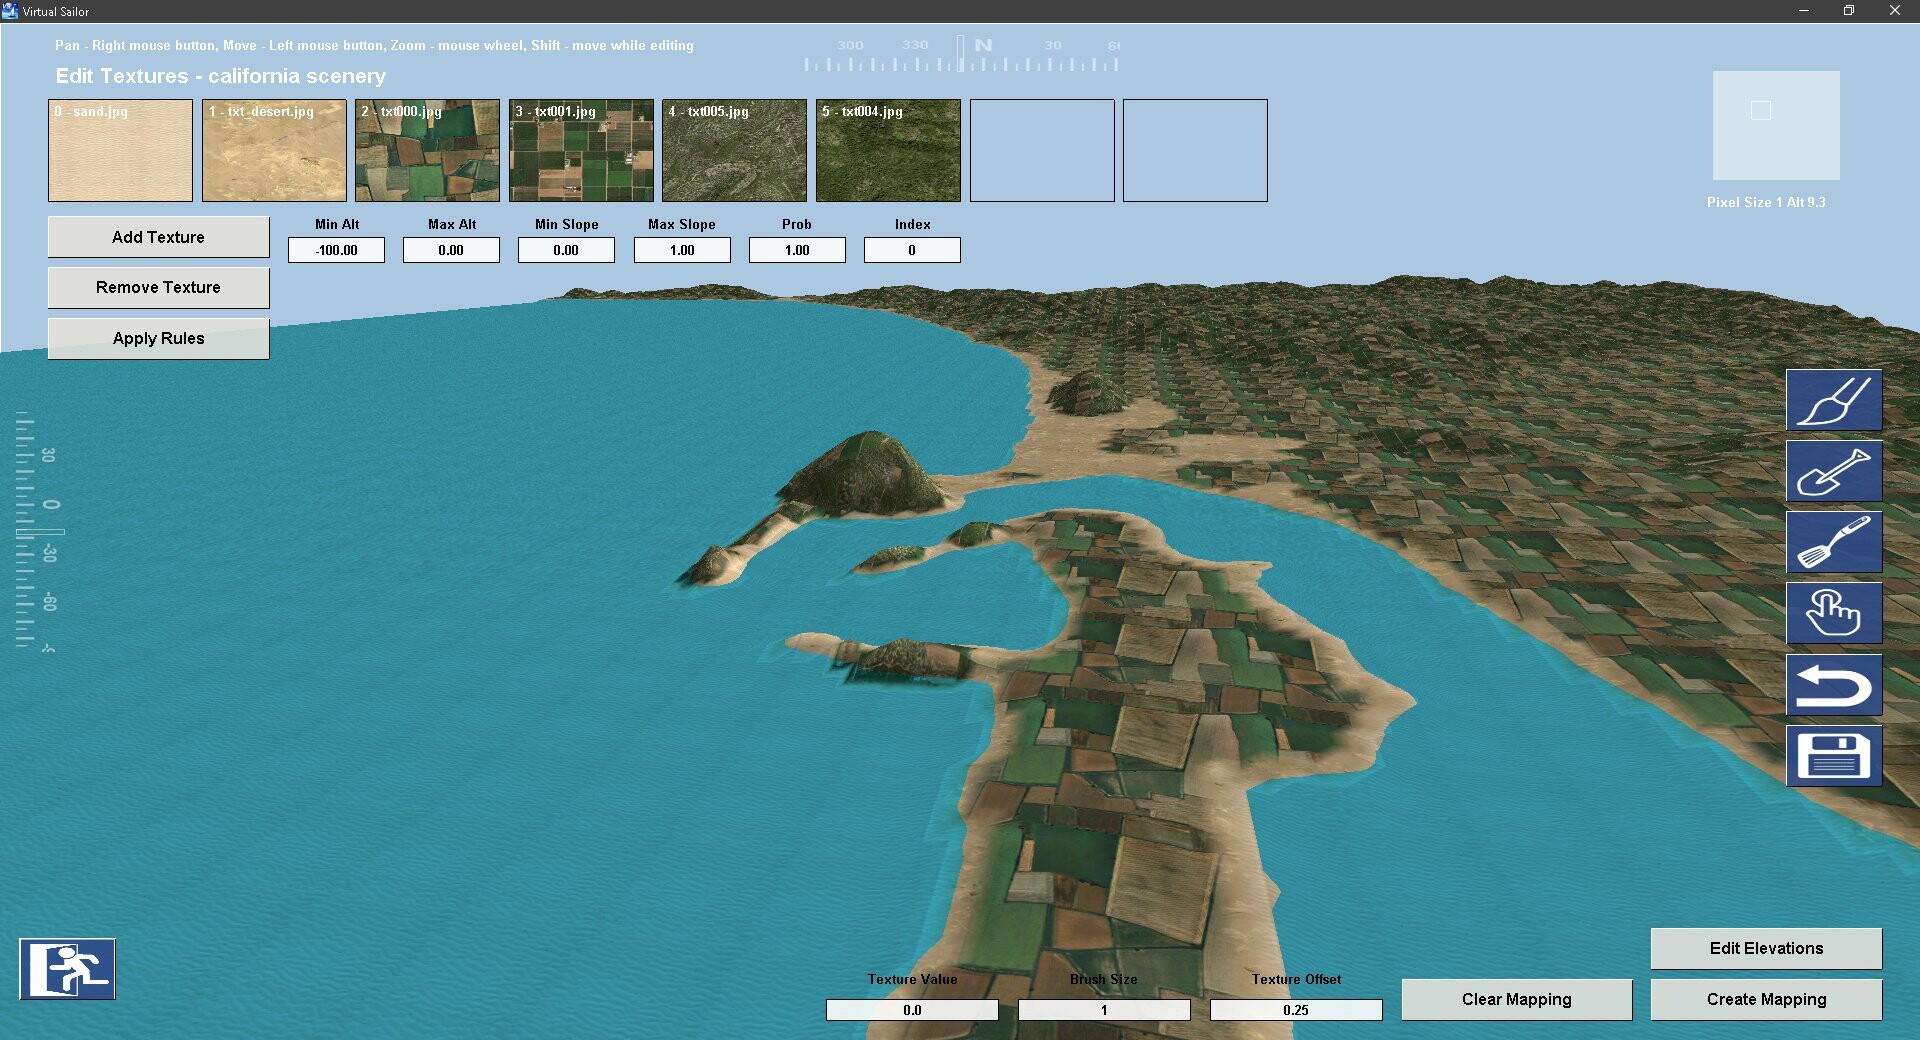Viewport: 1920px width, 1040px height.
Task: Open Edit Elevations mode
Action: [x=1766, y=948]
